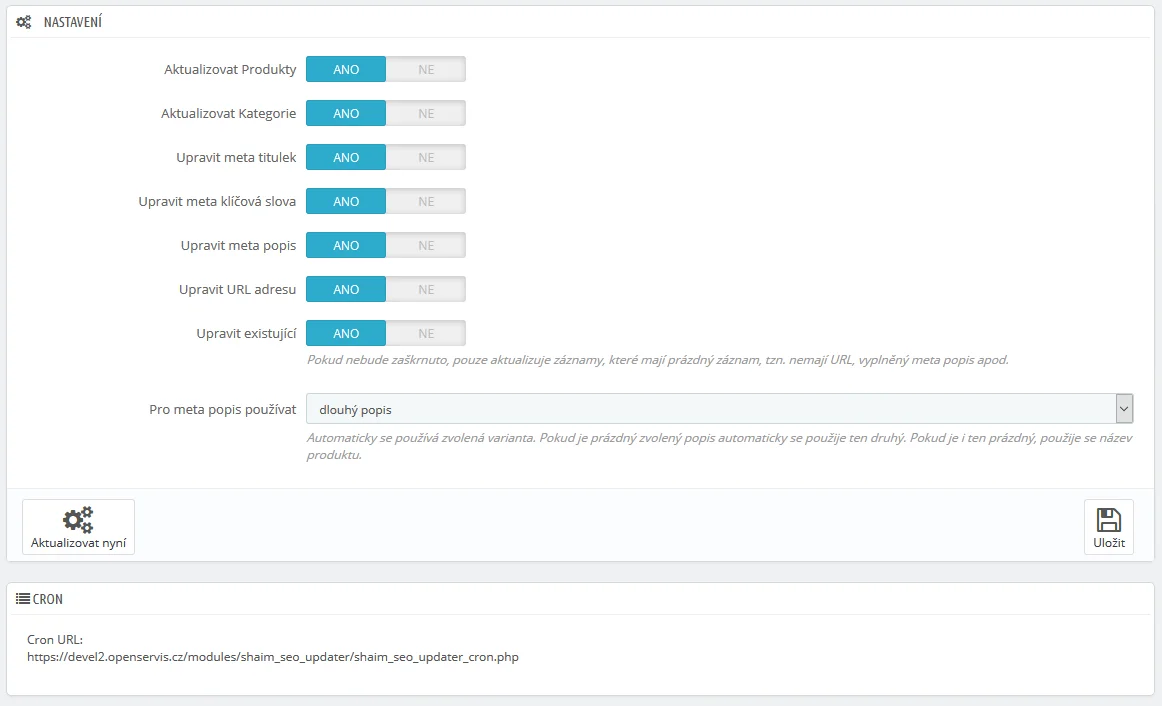Disable Upravit meta titulek with NE
Screen dimensions: 1162x706
426,157
